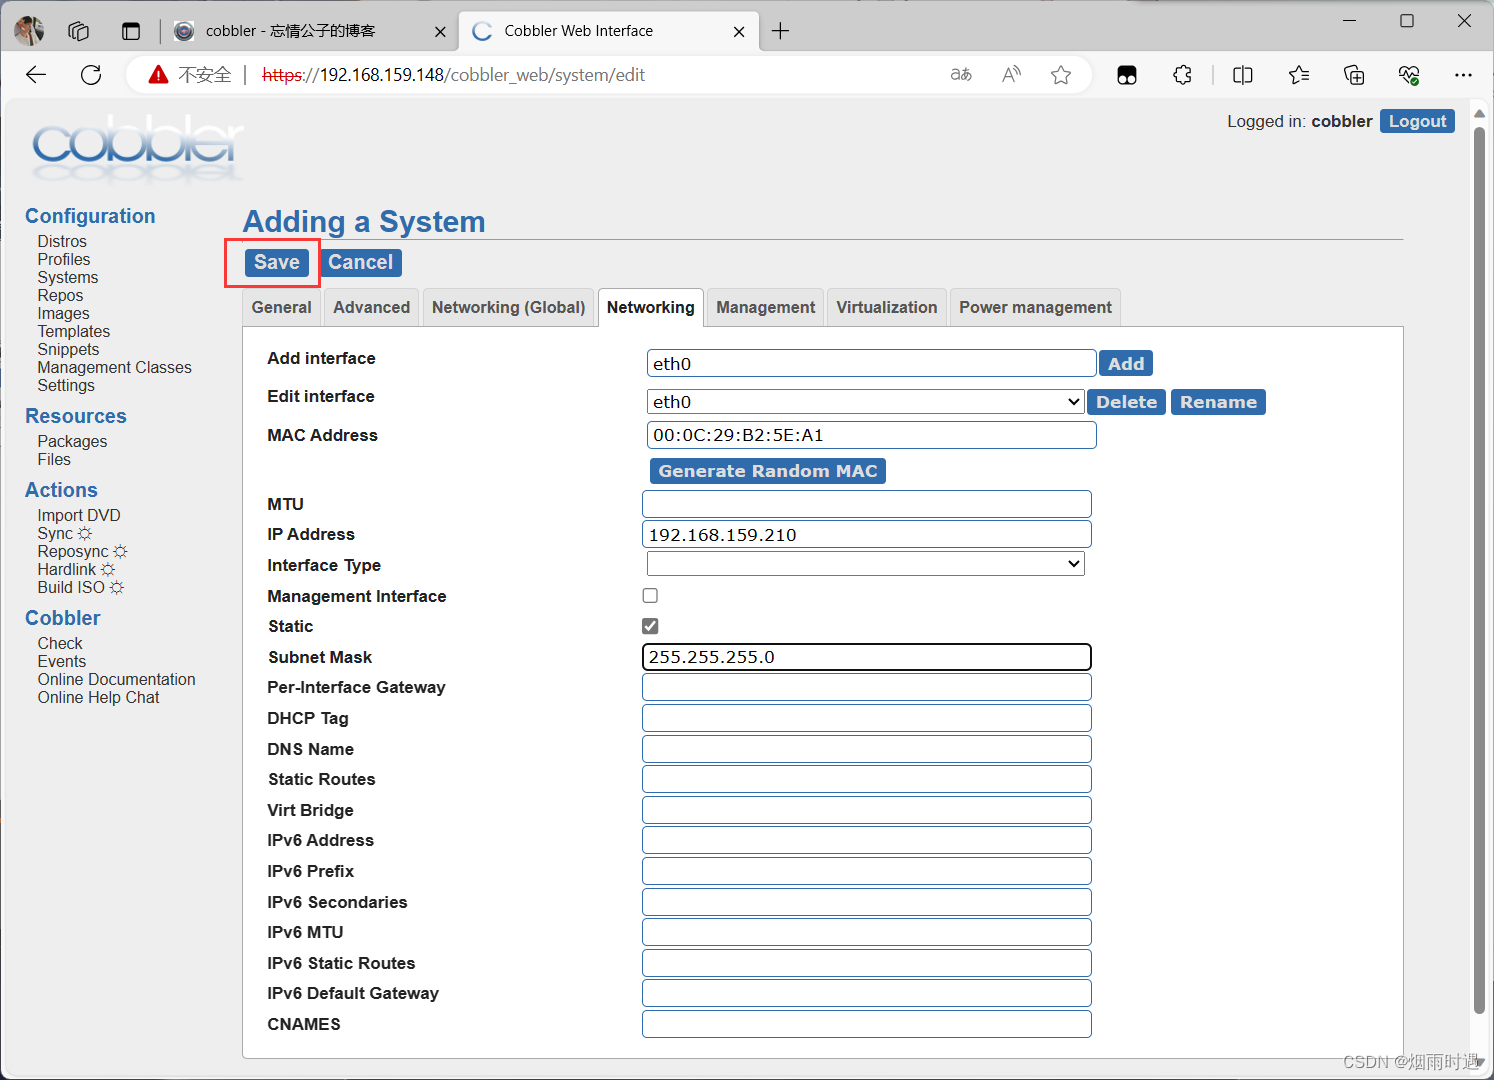Image resolution: width=1494 pixels, height=1080 pixels.
Task: Click the Add interface button
Action: (x=1126, y=364)
